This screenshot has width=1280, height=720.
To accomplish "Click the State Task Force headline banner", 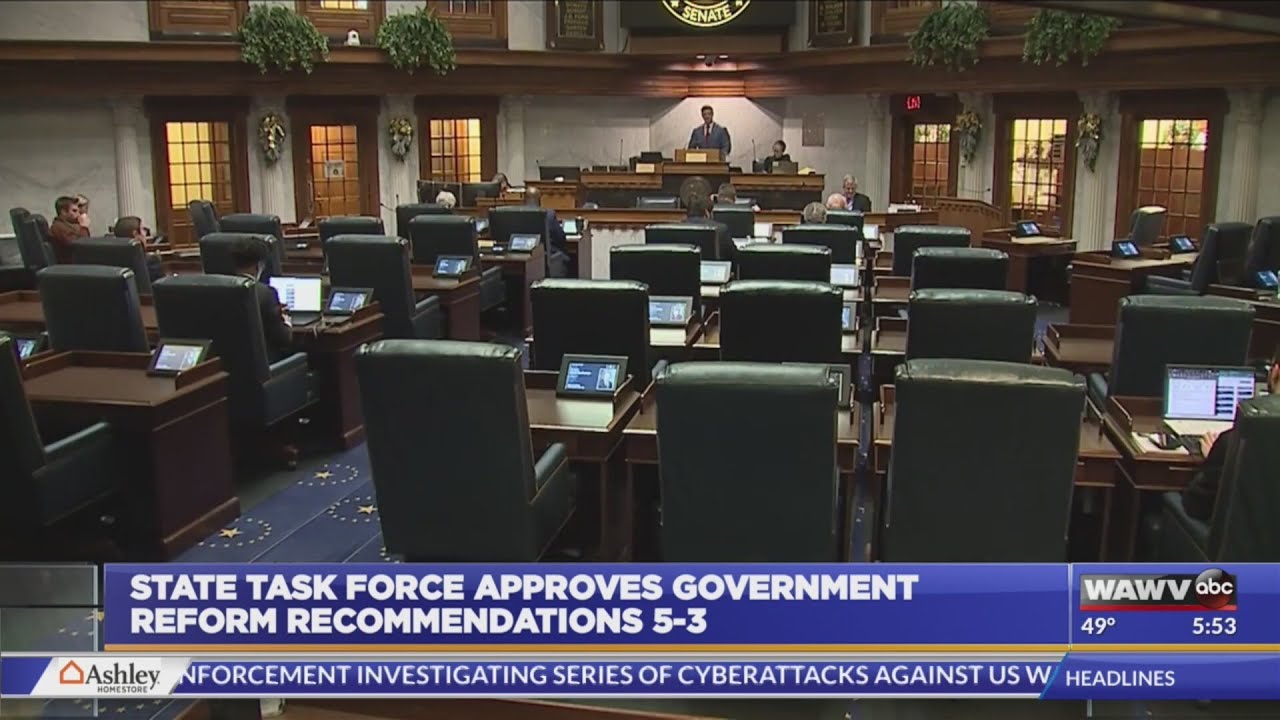I will 586,605.
